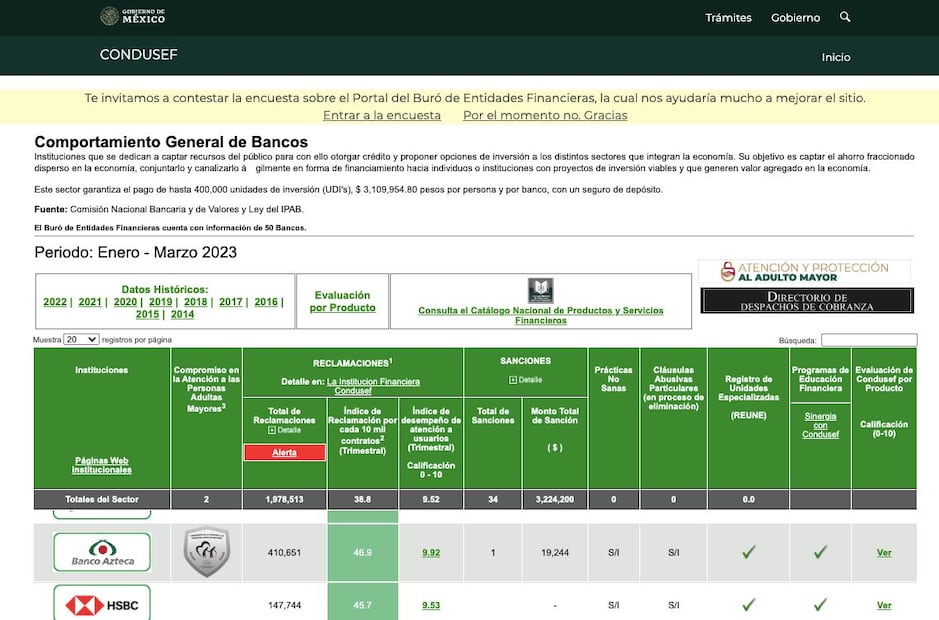Viewport: 939px width, 620px height.
Task: Open 2016 historical data
Action: [x=266, y=302]
